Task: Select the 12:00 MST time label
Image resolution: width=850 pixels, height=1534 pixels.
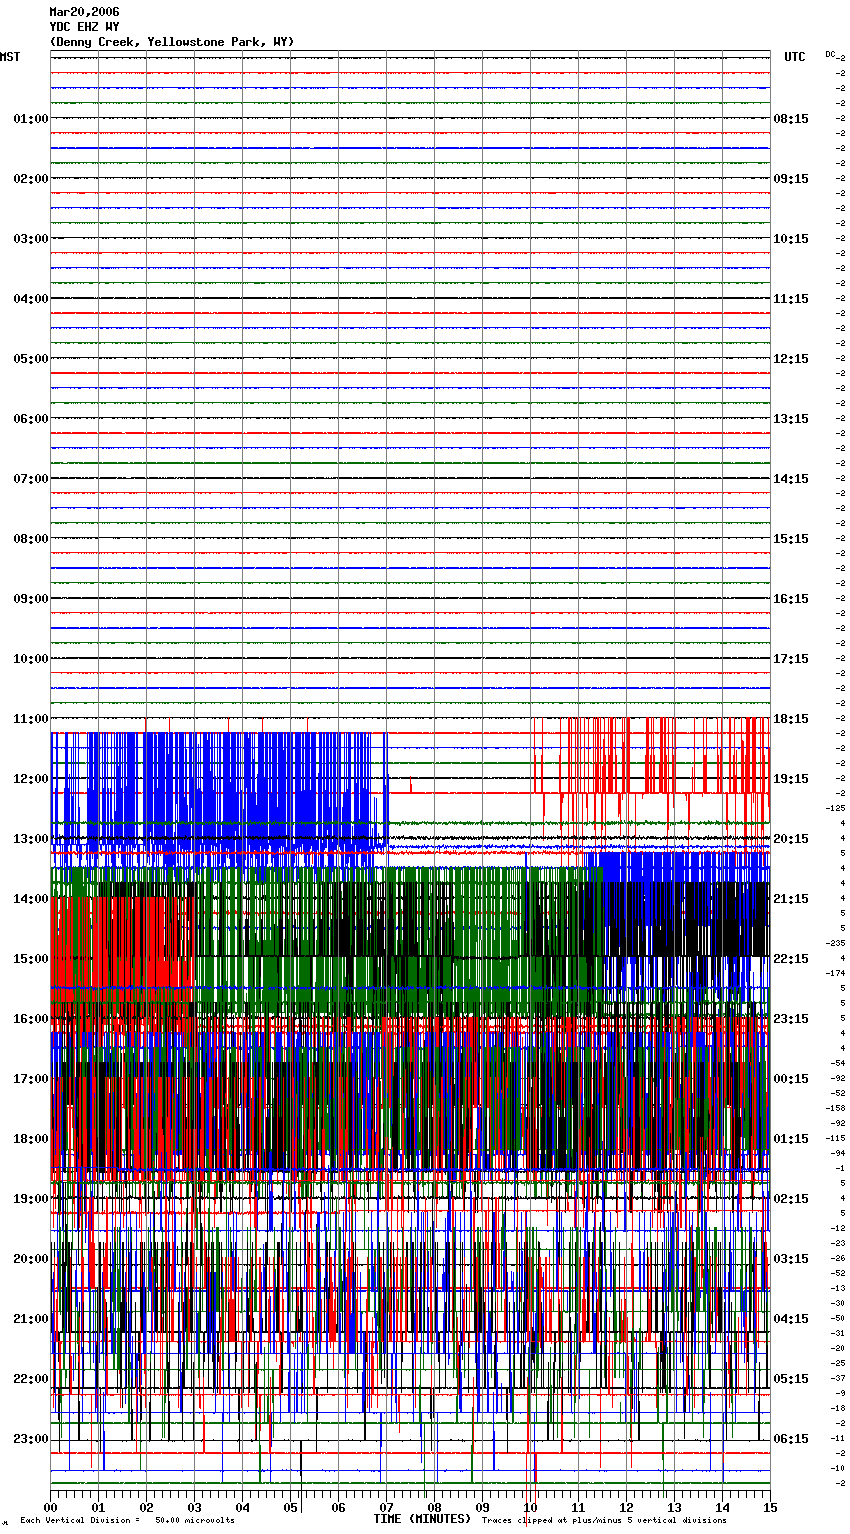Action: pyautogui.click(x=31, y=779)
